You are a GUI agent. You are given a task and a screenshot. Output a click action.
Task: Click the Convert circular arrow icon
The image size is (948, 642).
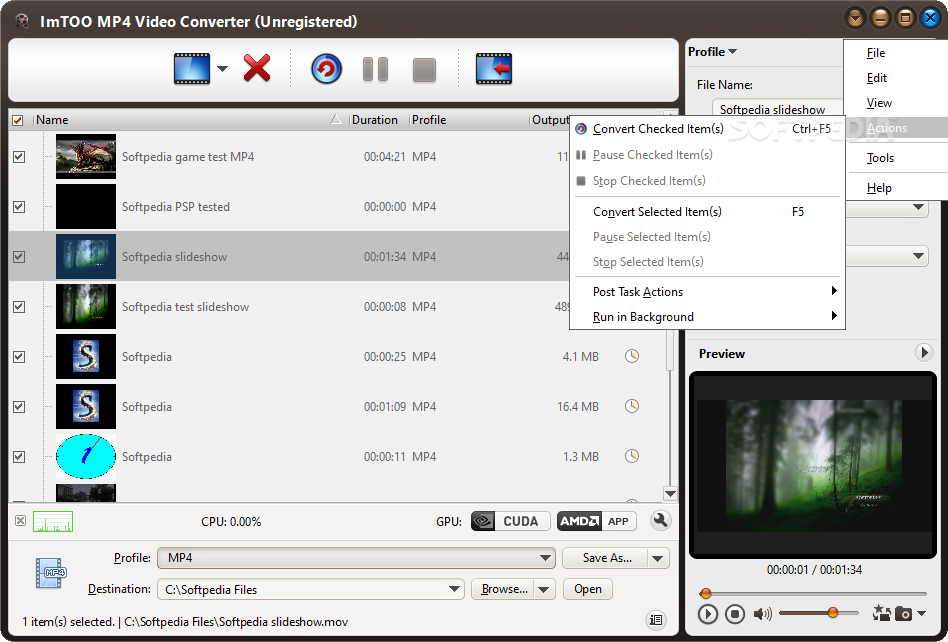(326, 69)
